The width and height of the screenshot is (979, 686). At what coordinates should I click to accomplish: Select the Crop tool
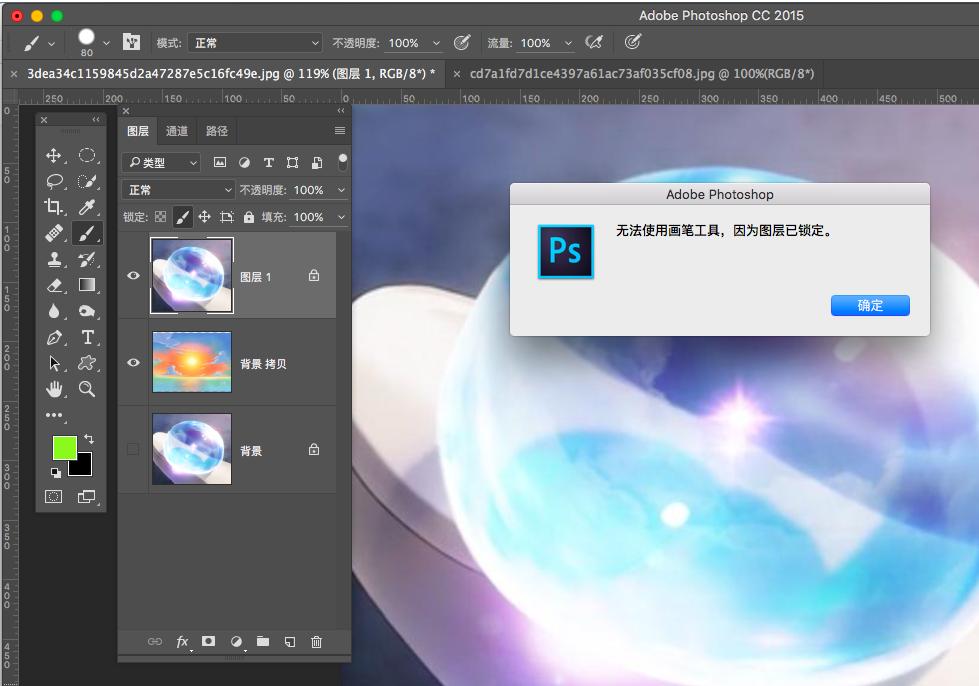54,207
